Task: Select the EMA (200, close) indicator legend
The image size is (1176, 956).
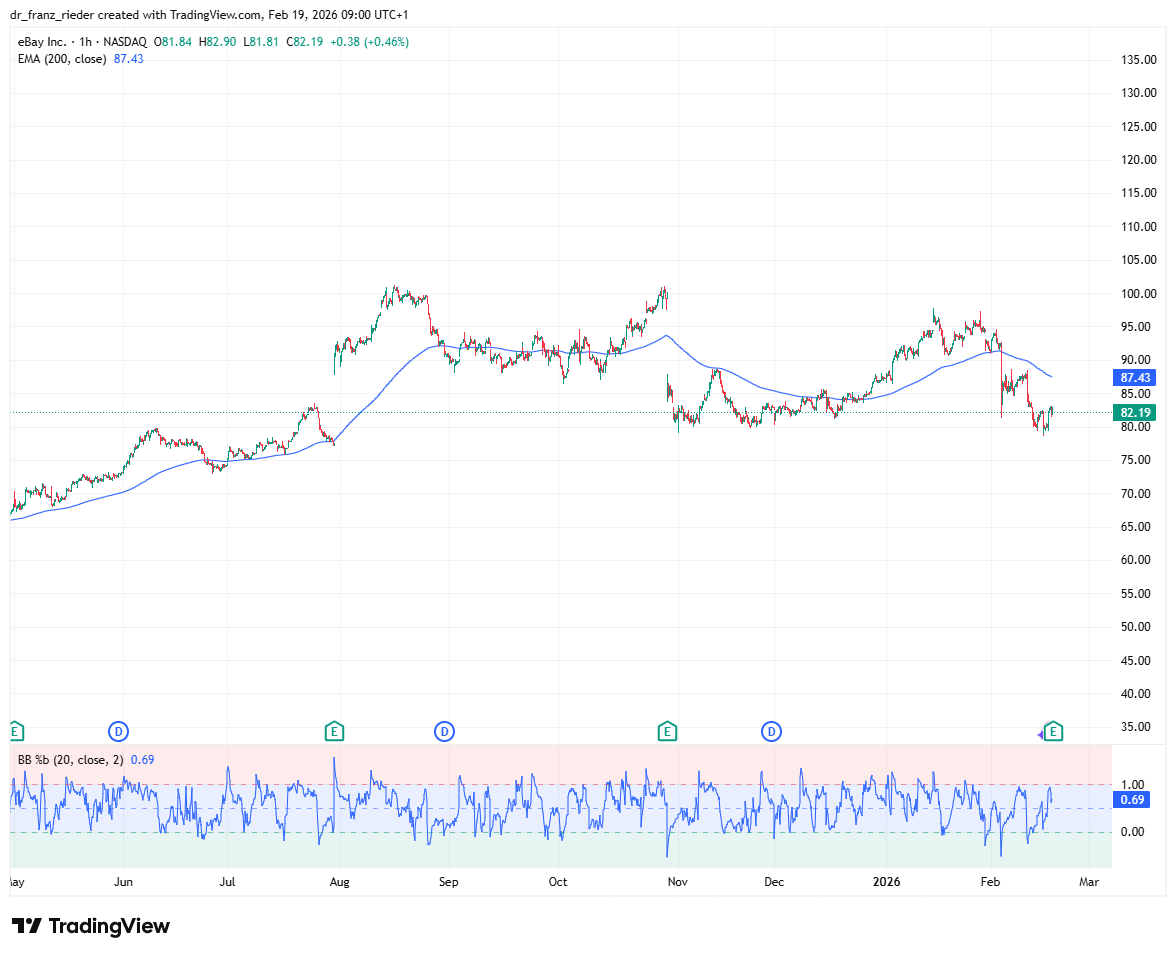Action: click(66, 59)
